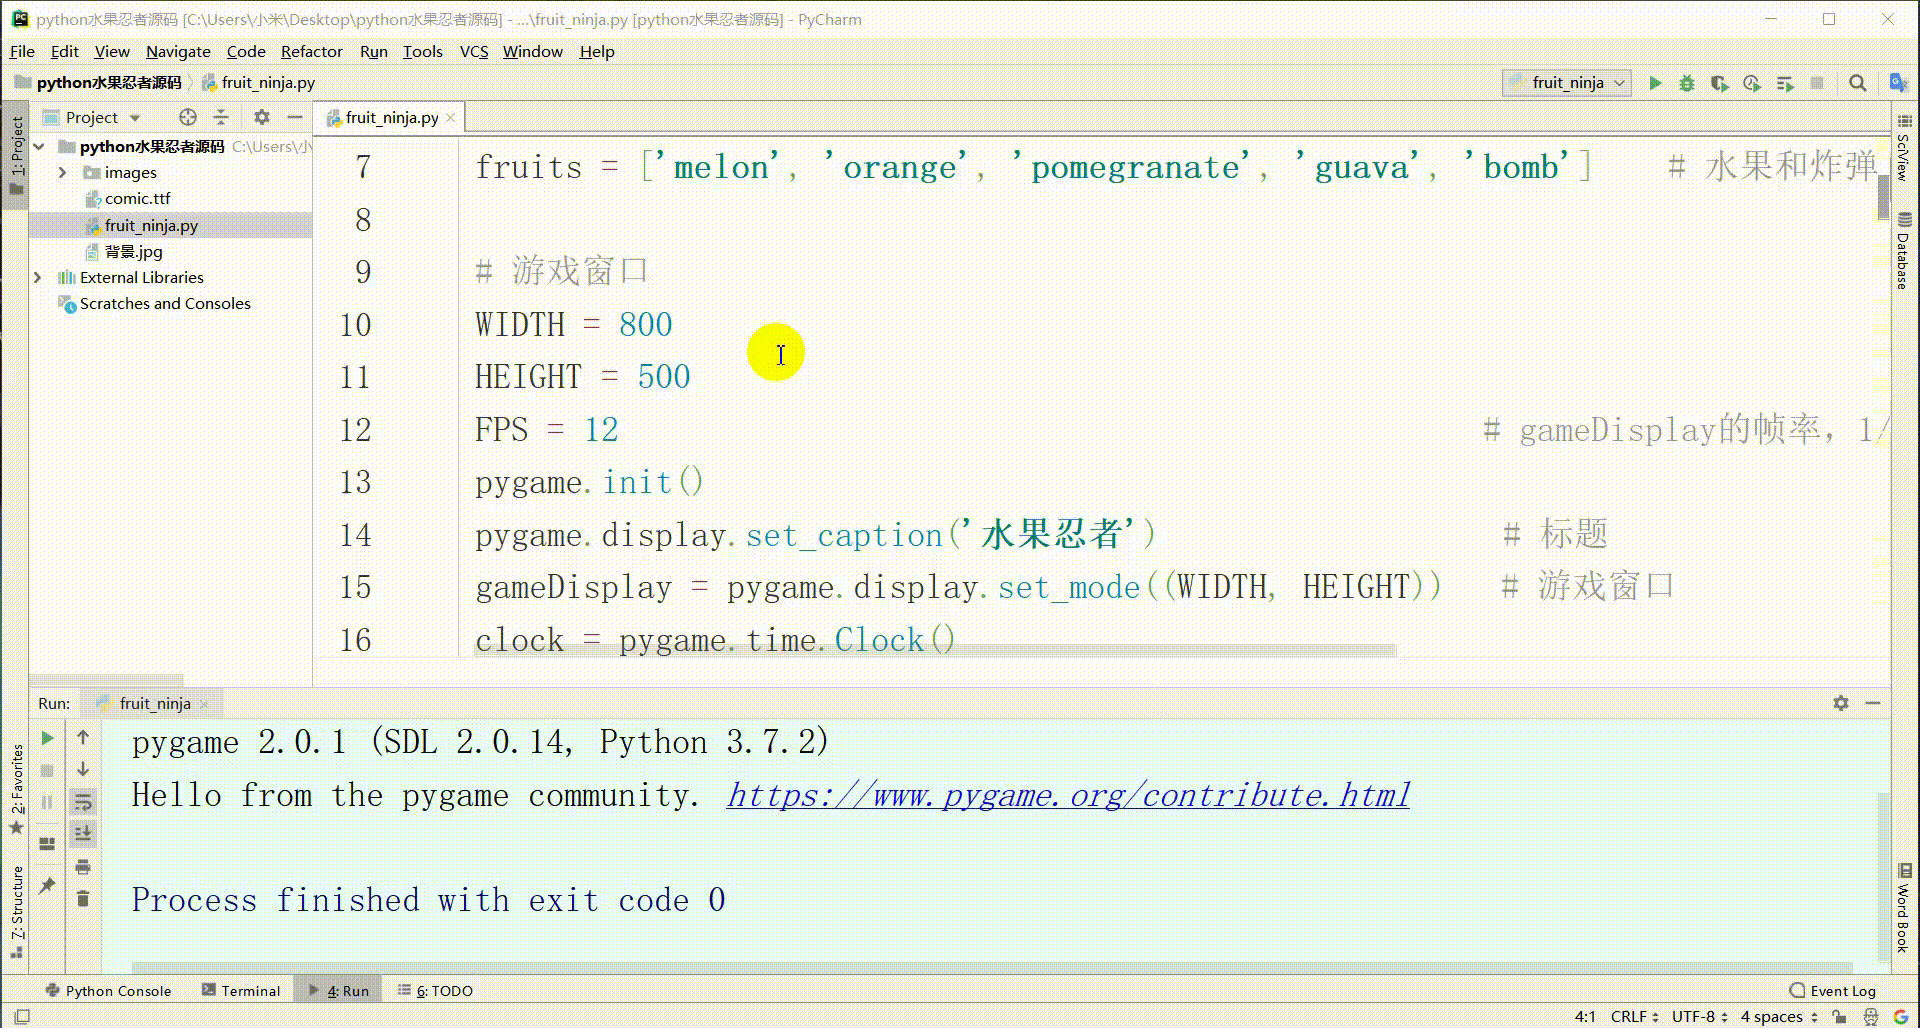Toggle scroll-to-end in console output

click(x=84, y=832)
